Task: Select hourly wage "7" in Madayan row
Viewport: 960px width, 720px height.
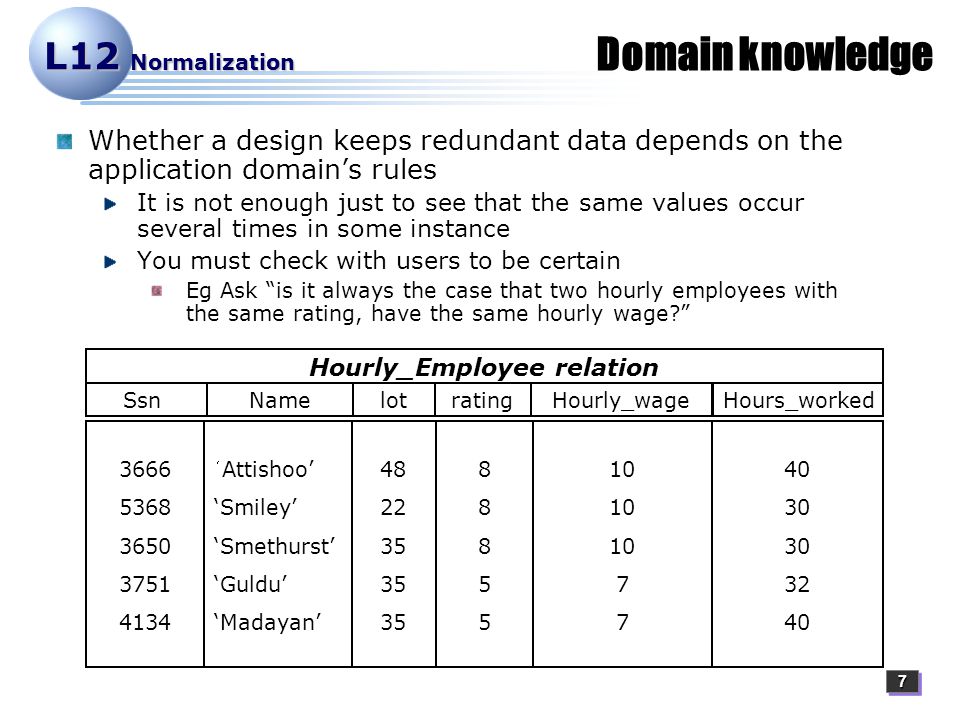Action: (x=623, y=622)
